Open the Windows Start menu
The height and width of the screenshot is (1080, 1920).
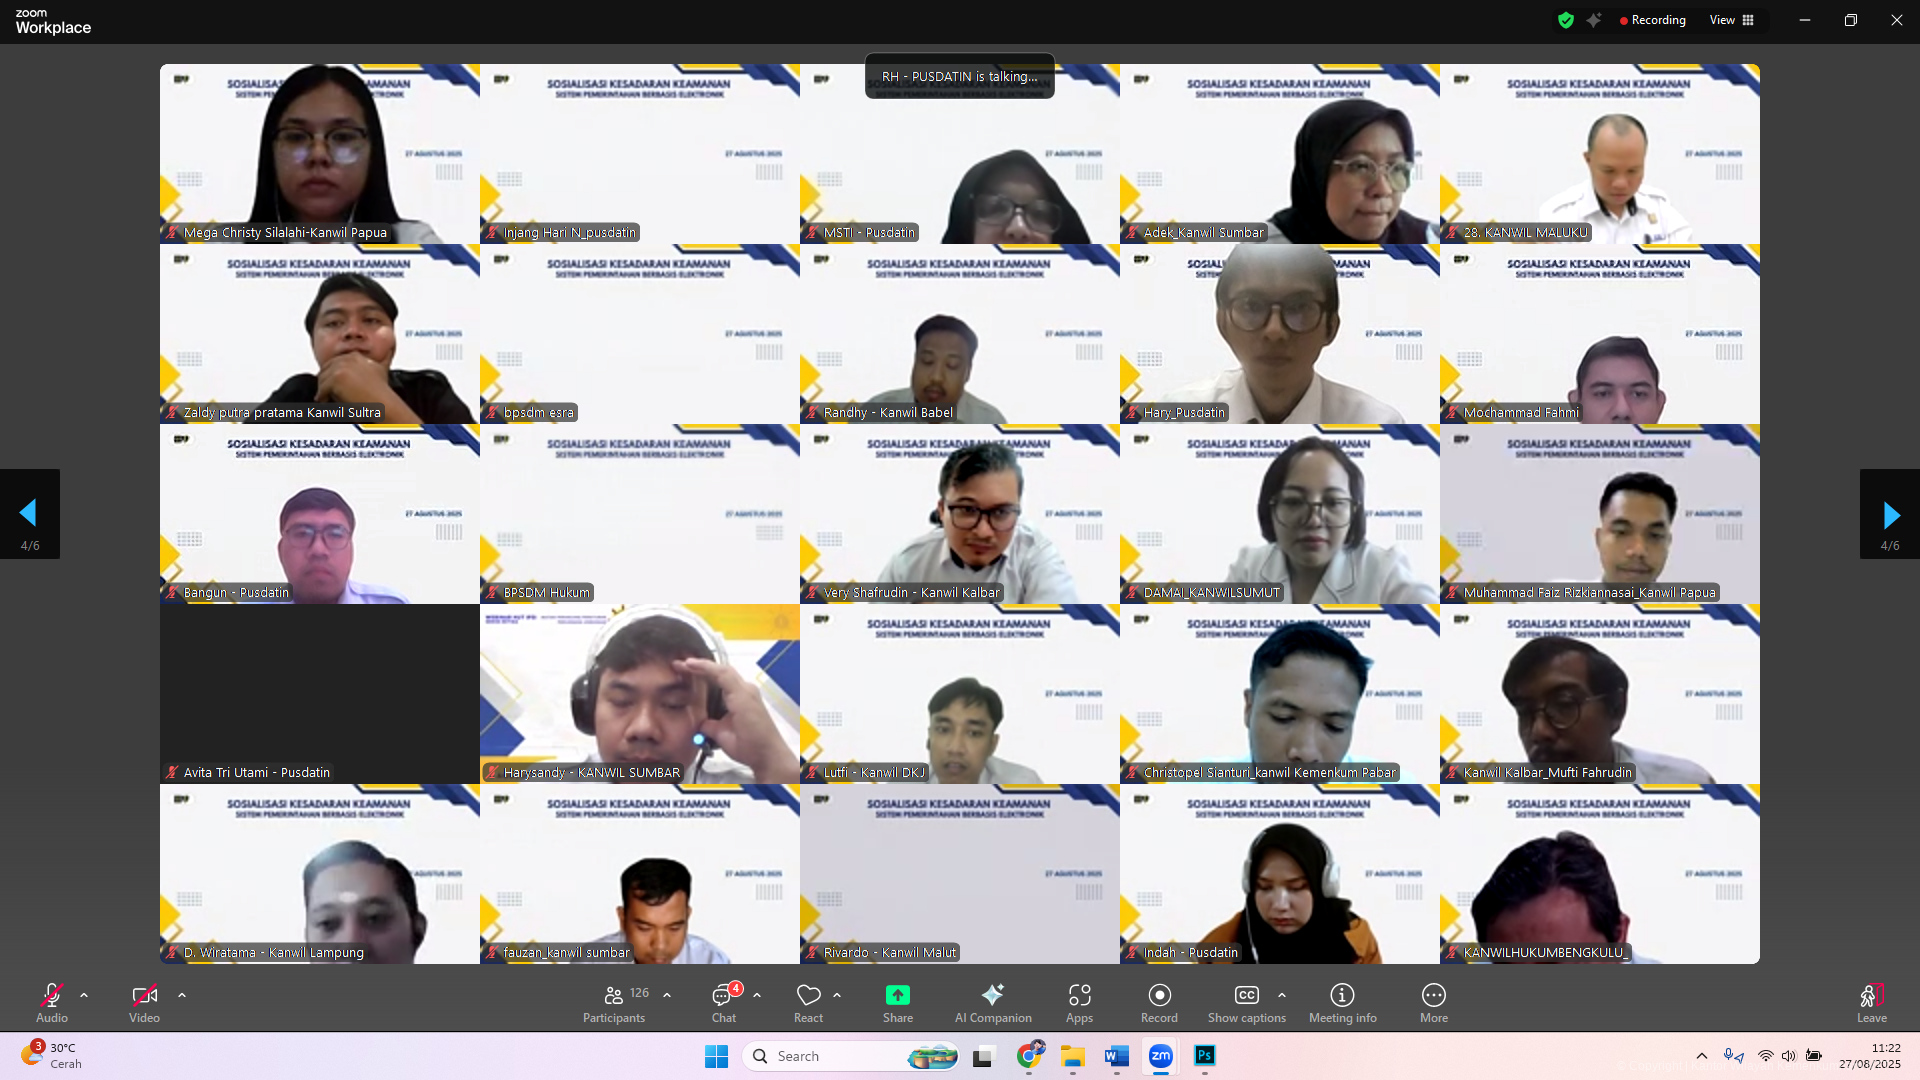(716, 1056)
